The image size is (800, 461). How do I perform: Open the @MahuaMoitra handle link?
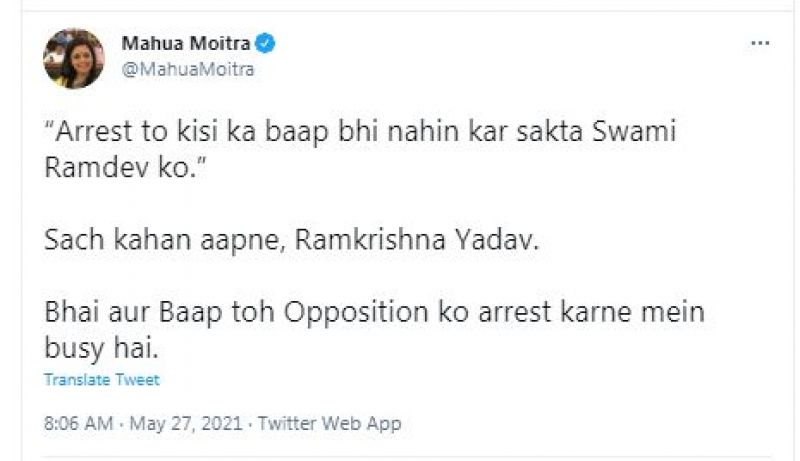pos(188,69)
